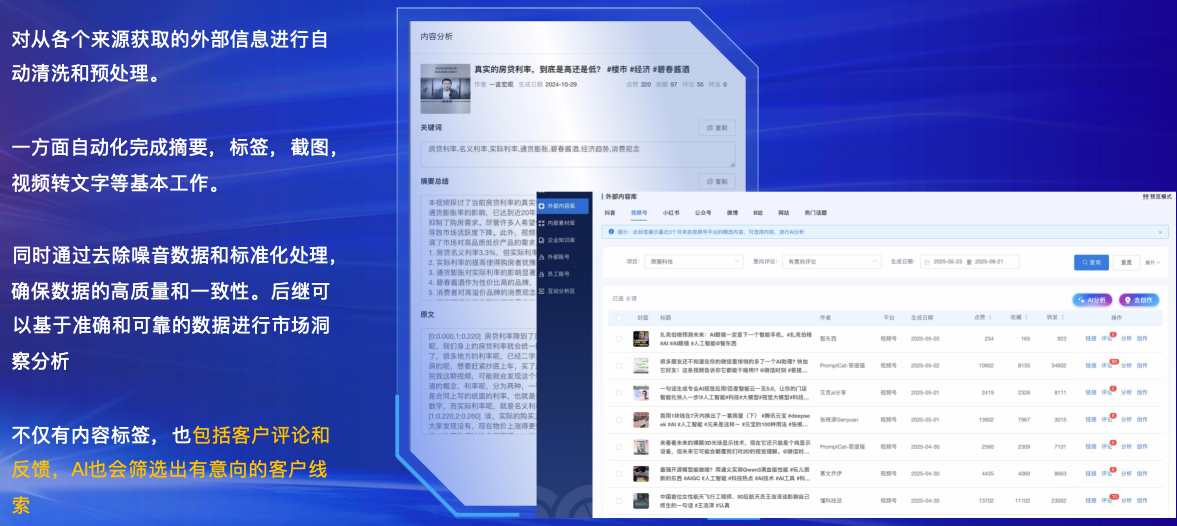Open 链接 for the 智东西 row
Screen dimensions: 1177x526
[1090, 339]
